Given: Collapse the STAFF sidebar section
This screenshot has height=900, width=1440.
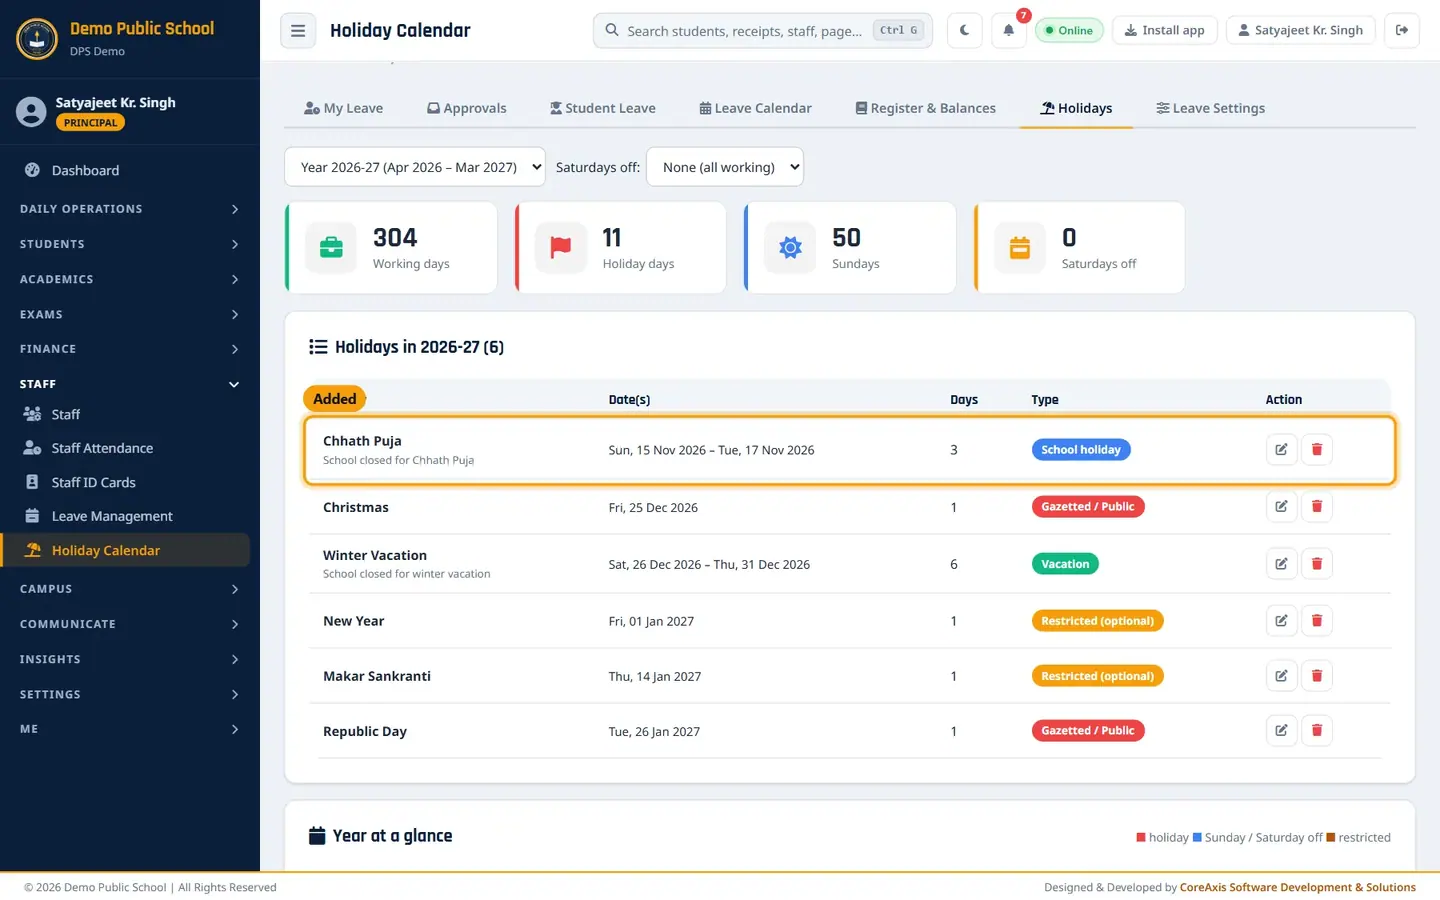Looking at the screenshot, I should click(x=130, y=384).
